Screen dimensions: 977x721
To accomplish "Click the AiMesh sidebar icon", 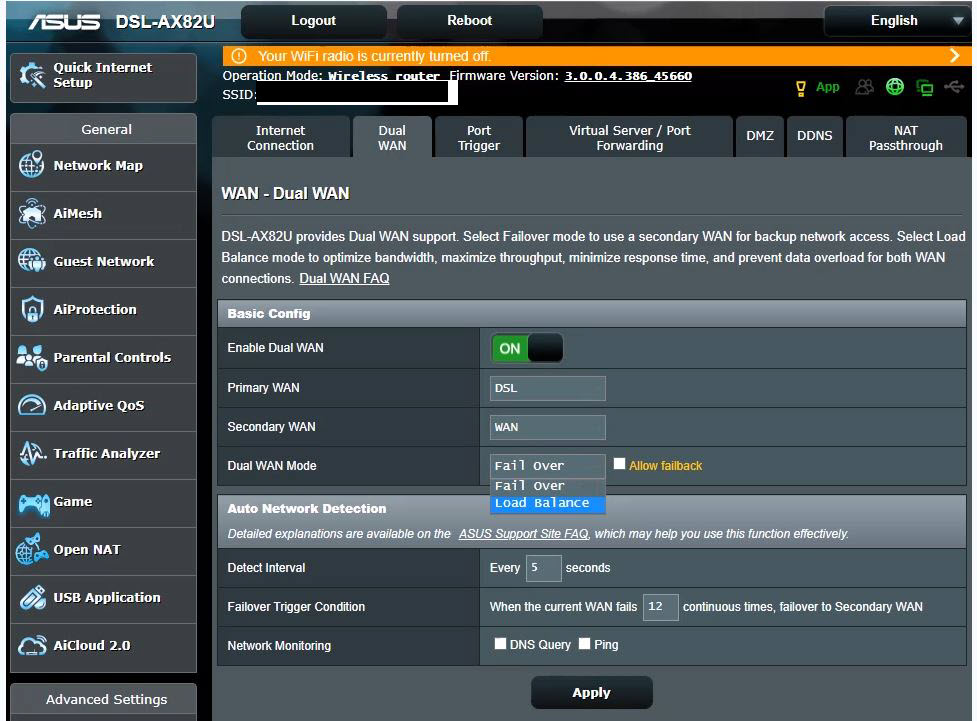I will 31,213.
